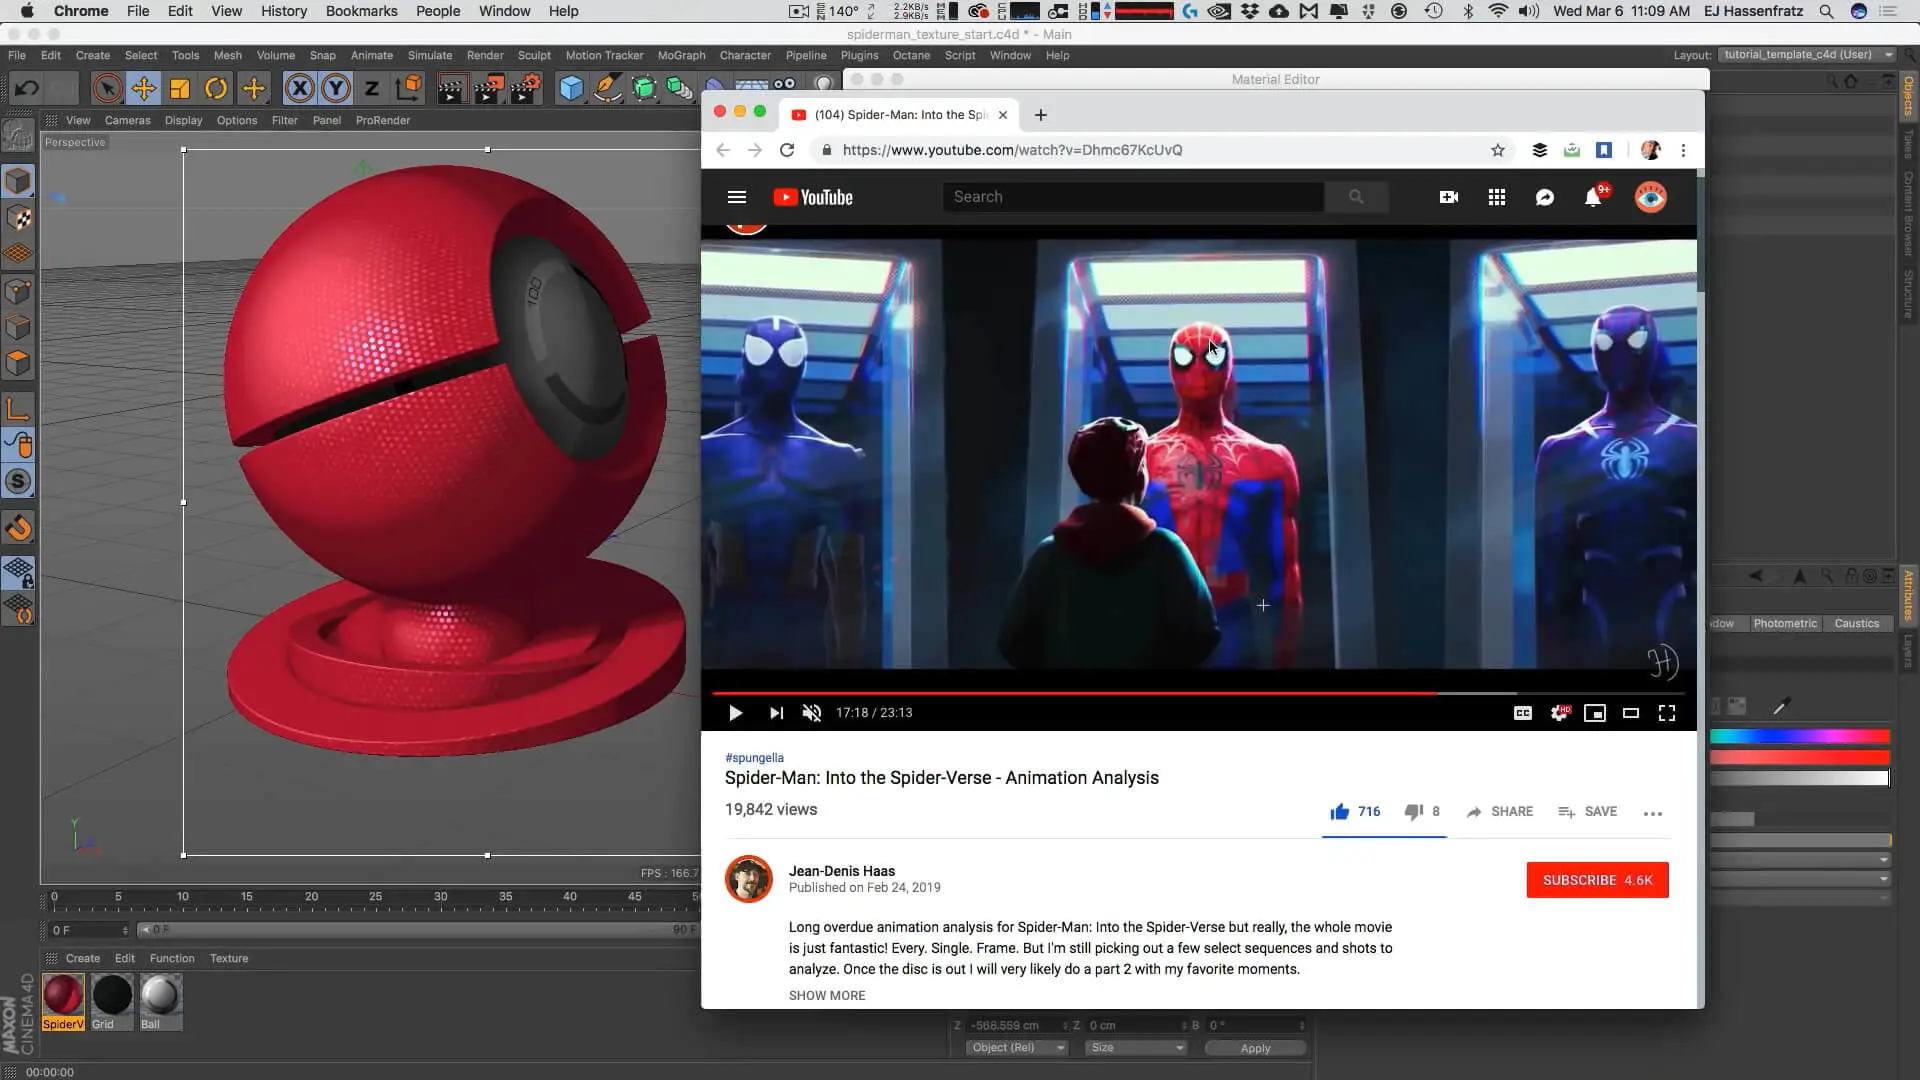This screenshot has width=1920, height=1080.
Task: Expand description with SHOW MORE
Action: point(827,995)
